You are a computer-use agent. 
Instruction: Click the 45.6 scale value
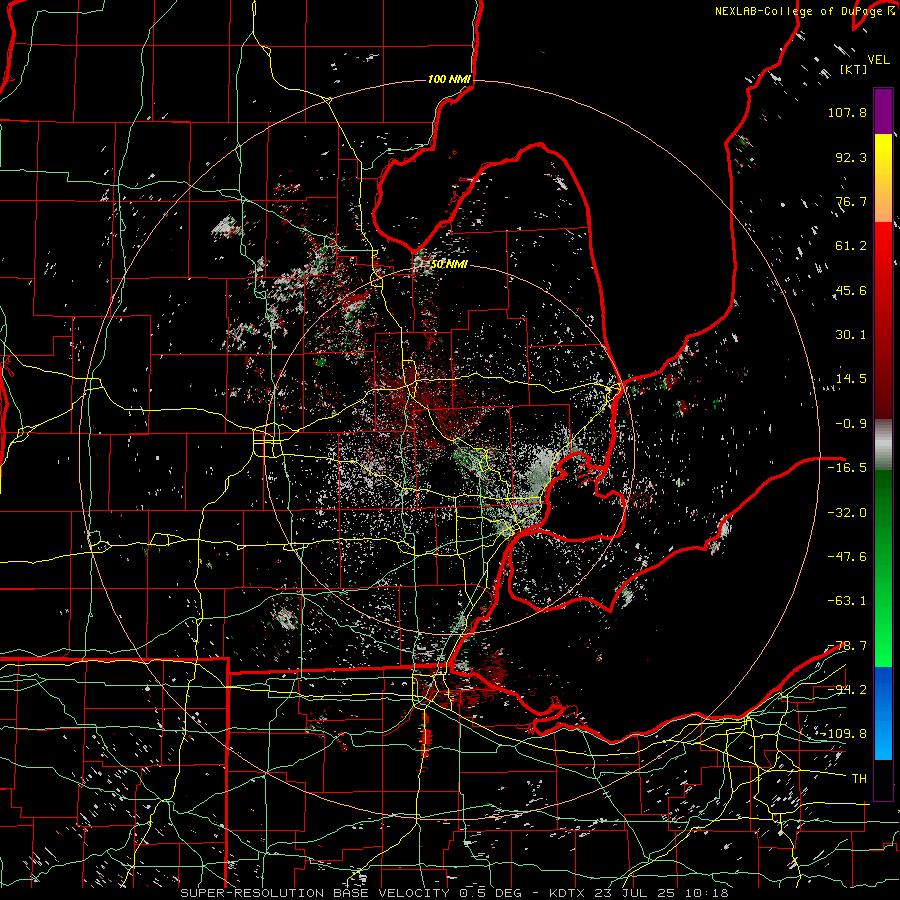click(x=851, y=290)
